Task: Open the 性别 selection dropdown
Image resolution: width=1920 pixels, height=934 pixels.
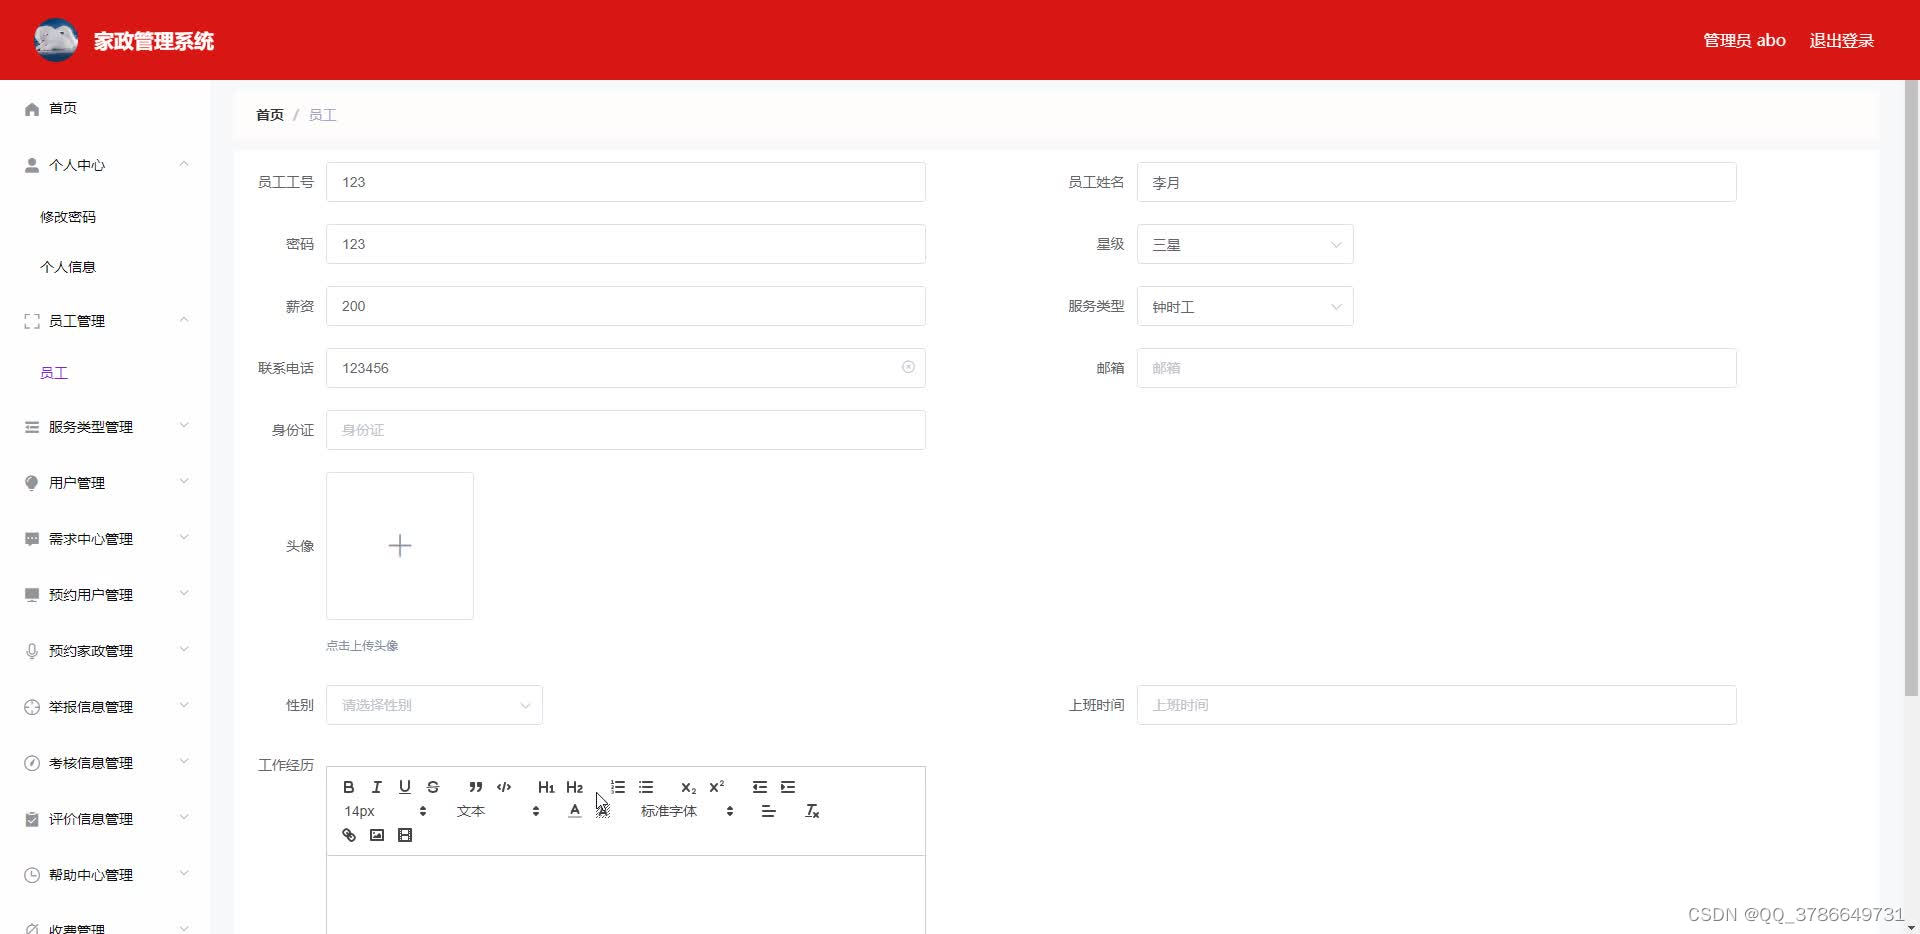Action: pyautogui.click(x=434, y=705)
